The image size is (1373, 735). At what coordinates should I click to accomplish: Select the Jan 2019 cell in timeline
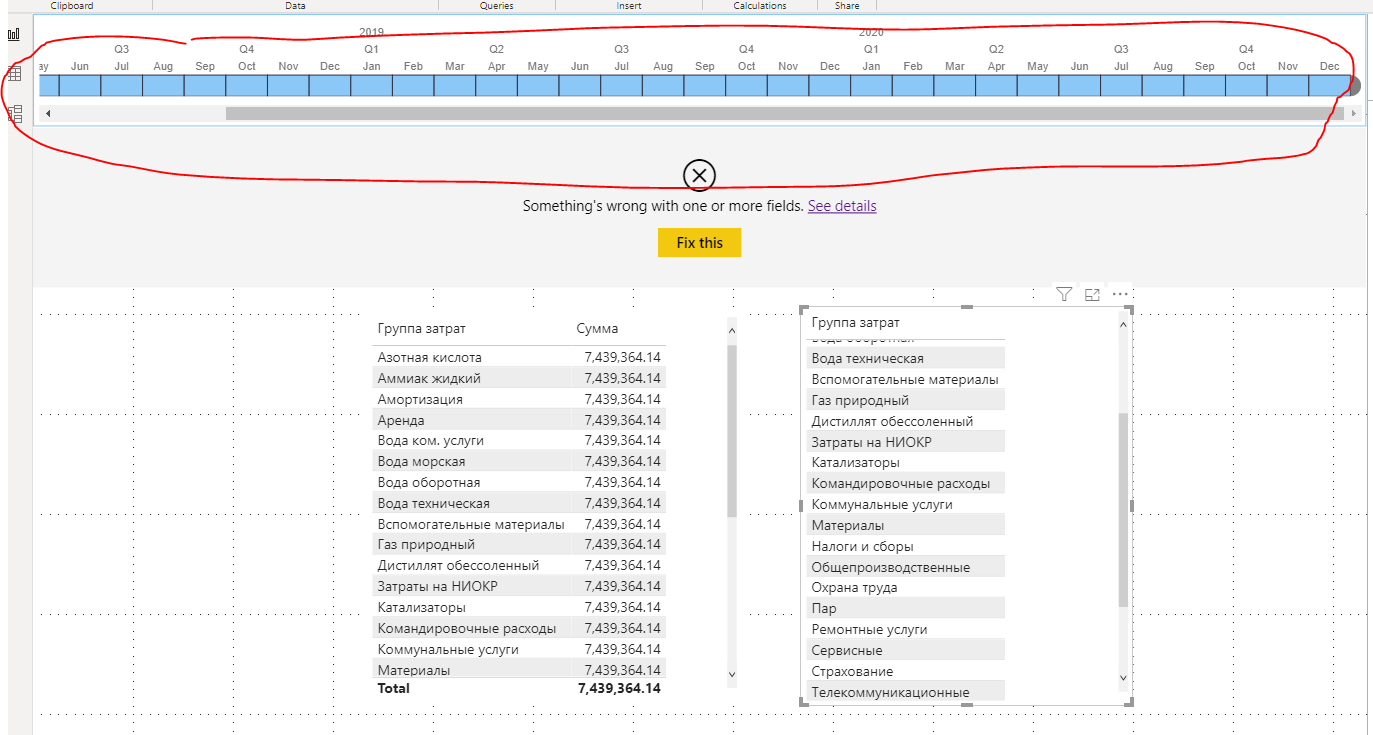pyautogui.click(x=371, y=85)
